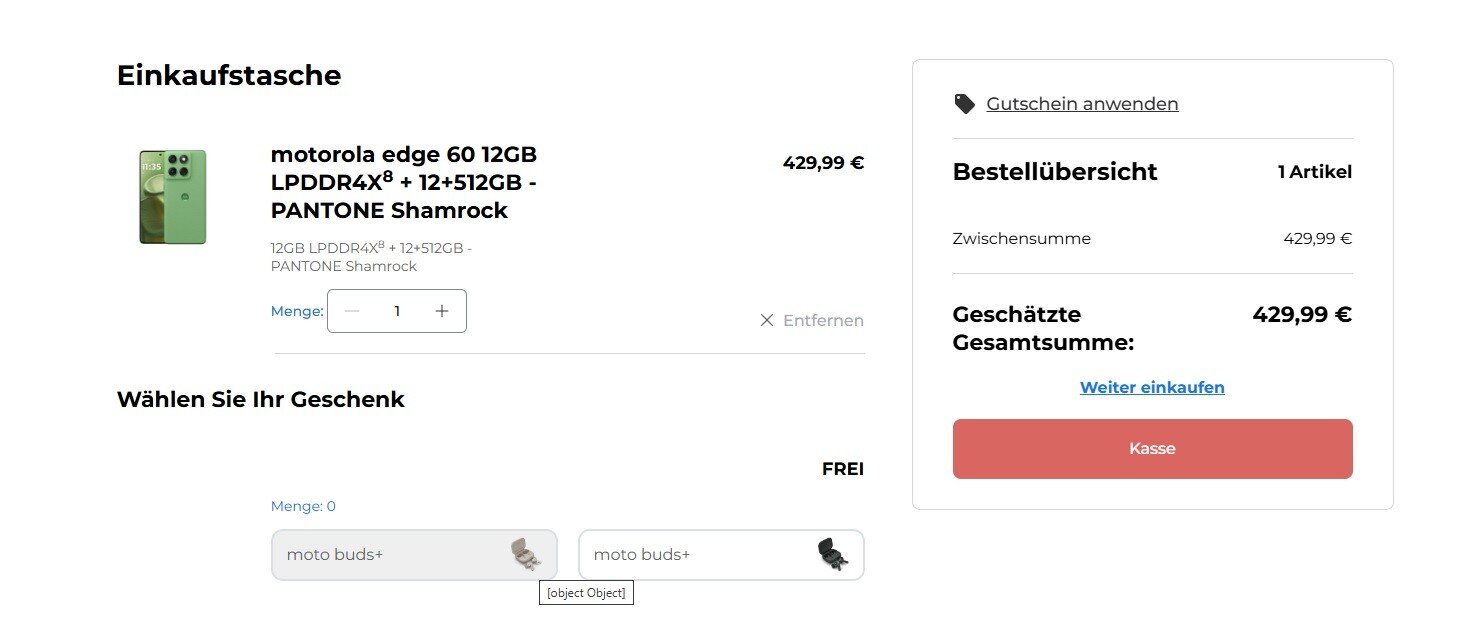Click the "1 Artikel" item count
Viewport: 1475px width, 634px height.
coord(1314,172)
